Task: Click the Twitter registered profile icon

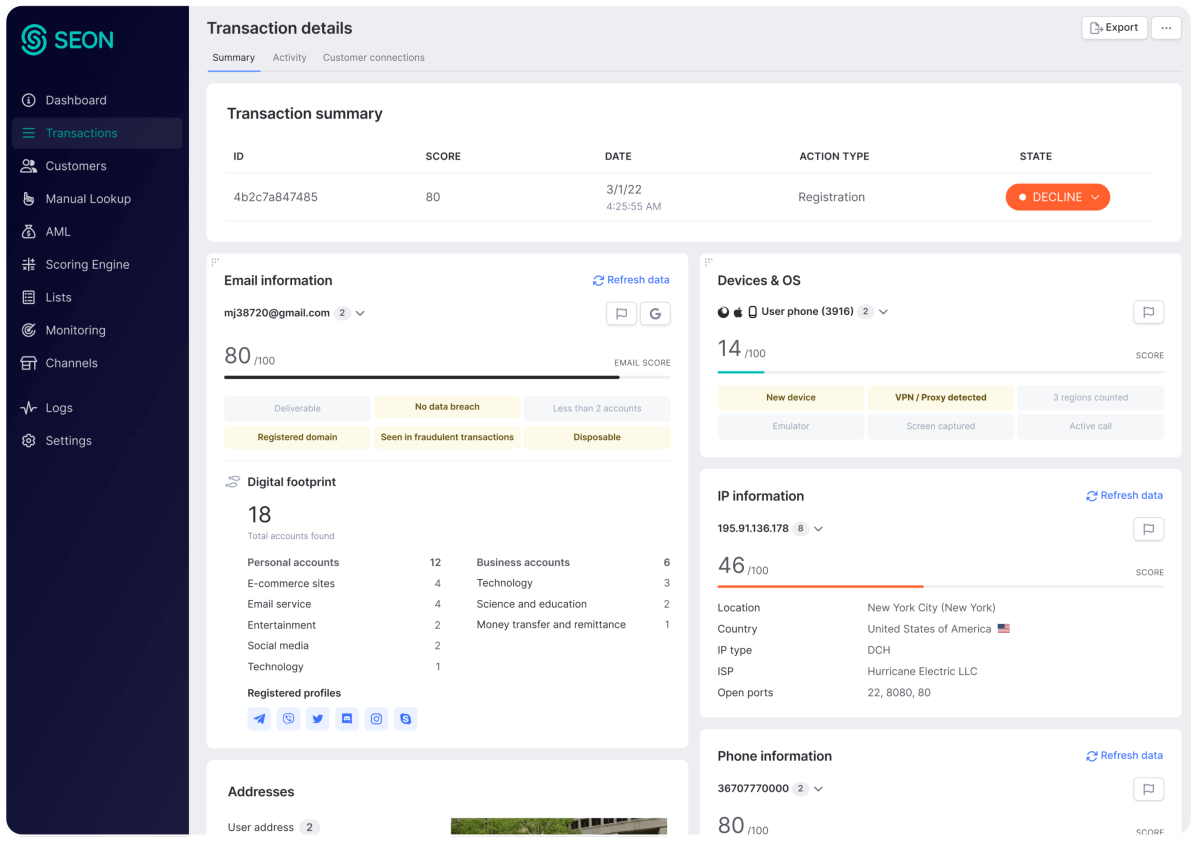Action: tap(318, 718)
